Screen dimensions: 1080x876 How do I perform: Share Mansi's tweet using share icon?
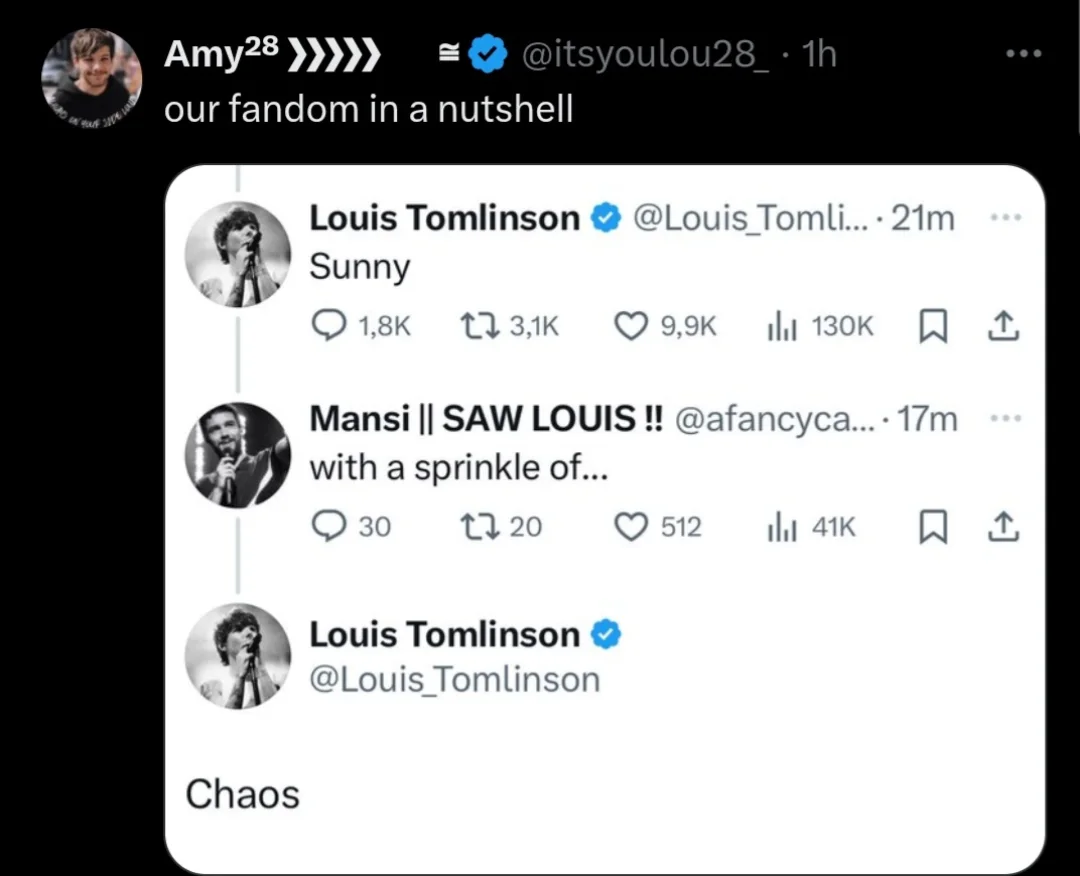click(x=1003, y=527)
